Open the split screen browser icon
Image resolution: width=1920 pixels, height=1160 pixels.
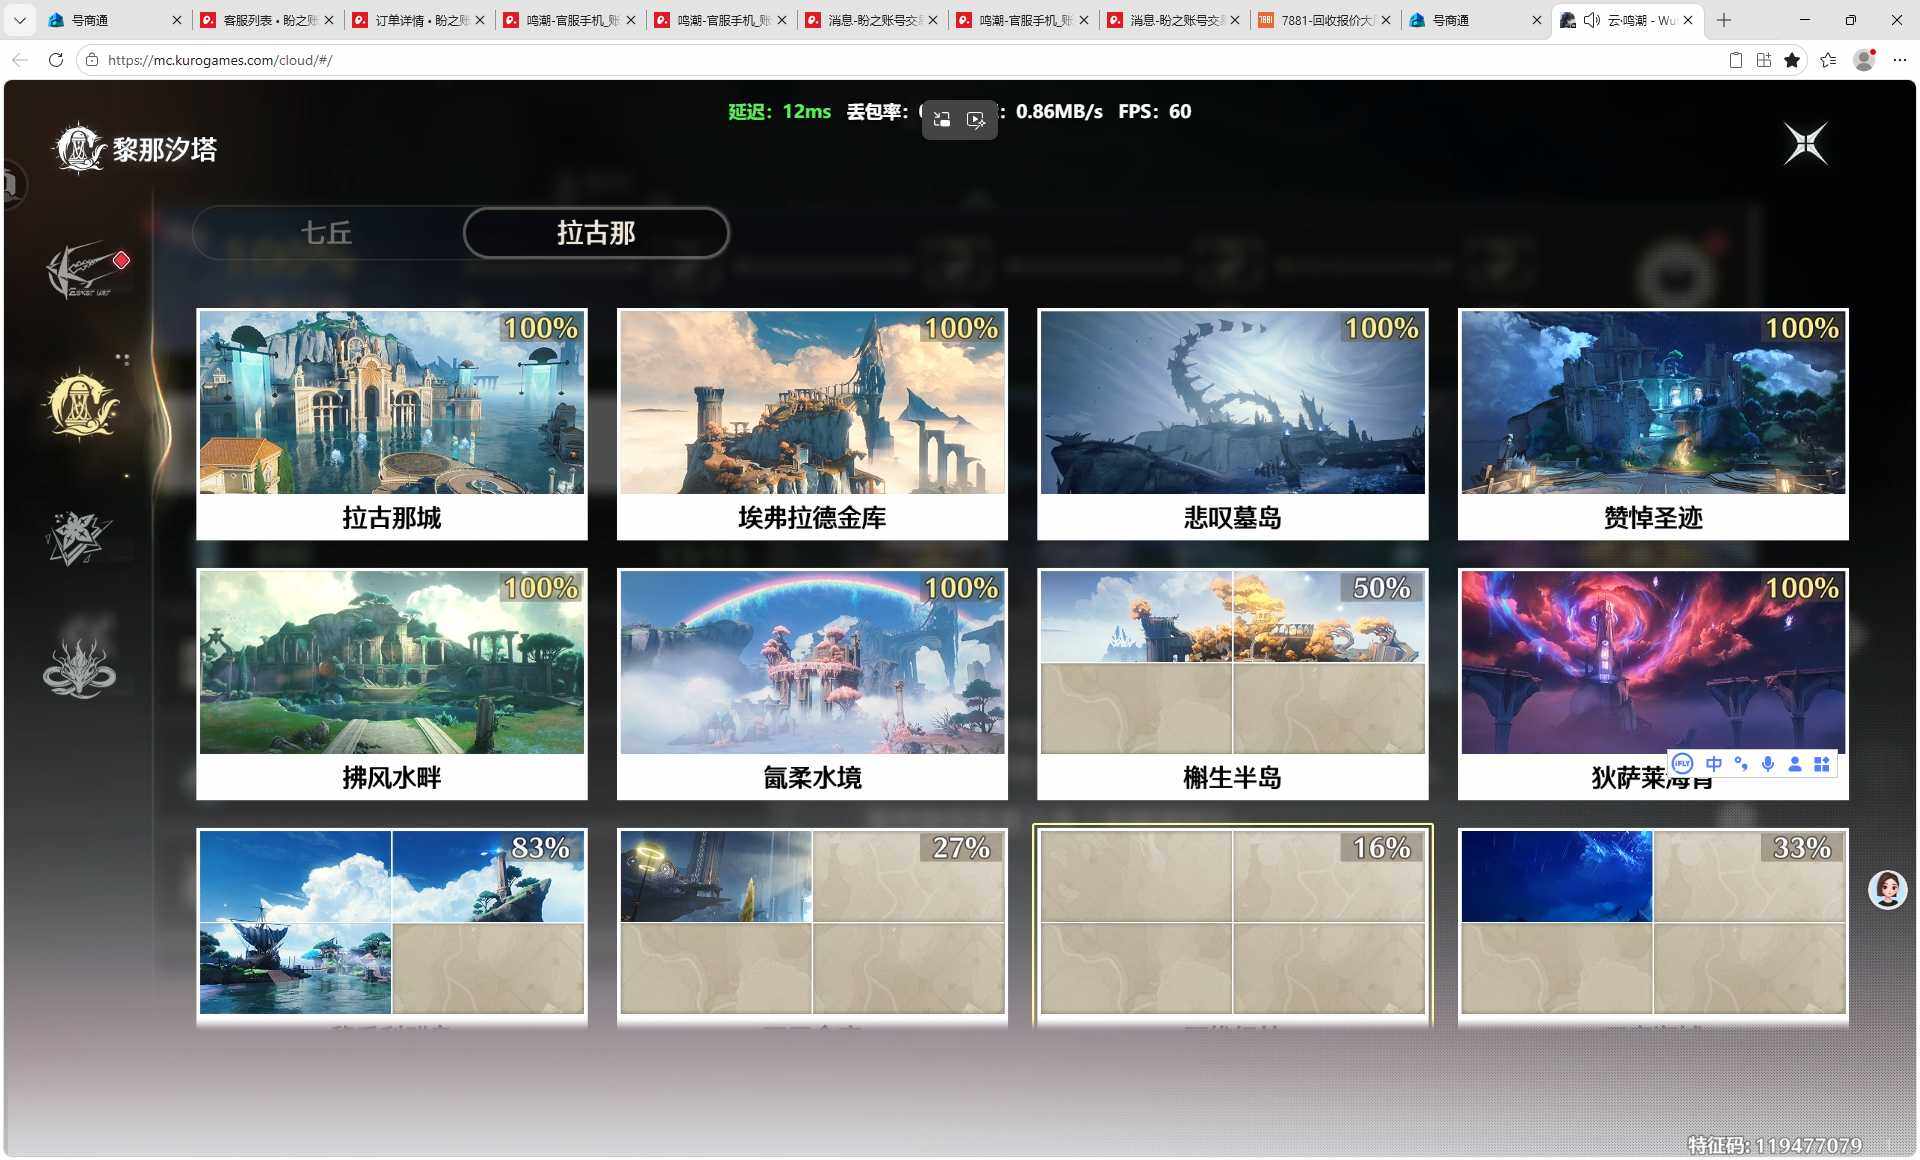click(1764, 60)
